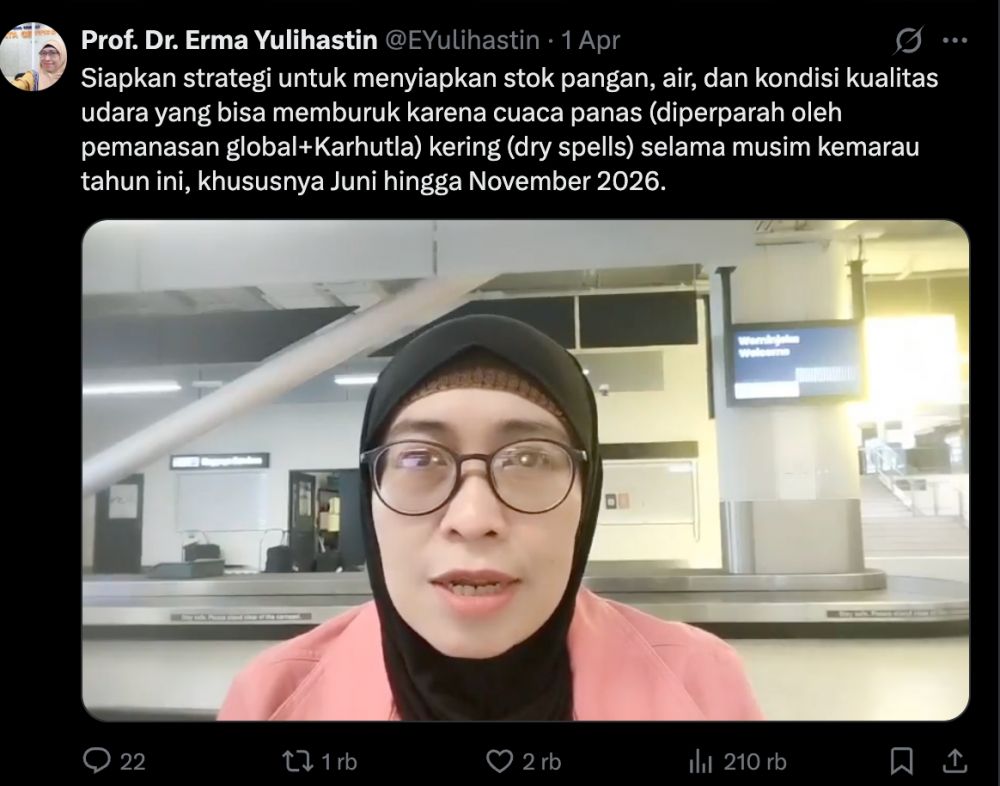Click the repost arrows icon

tap(298, 760)
